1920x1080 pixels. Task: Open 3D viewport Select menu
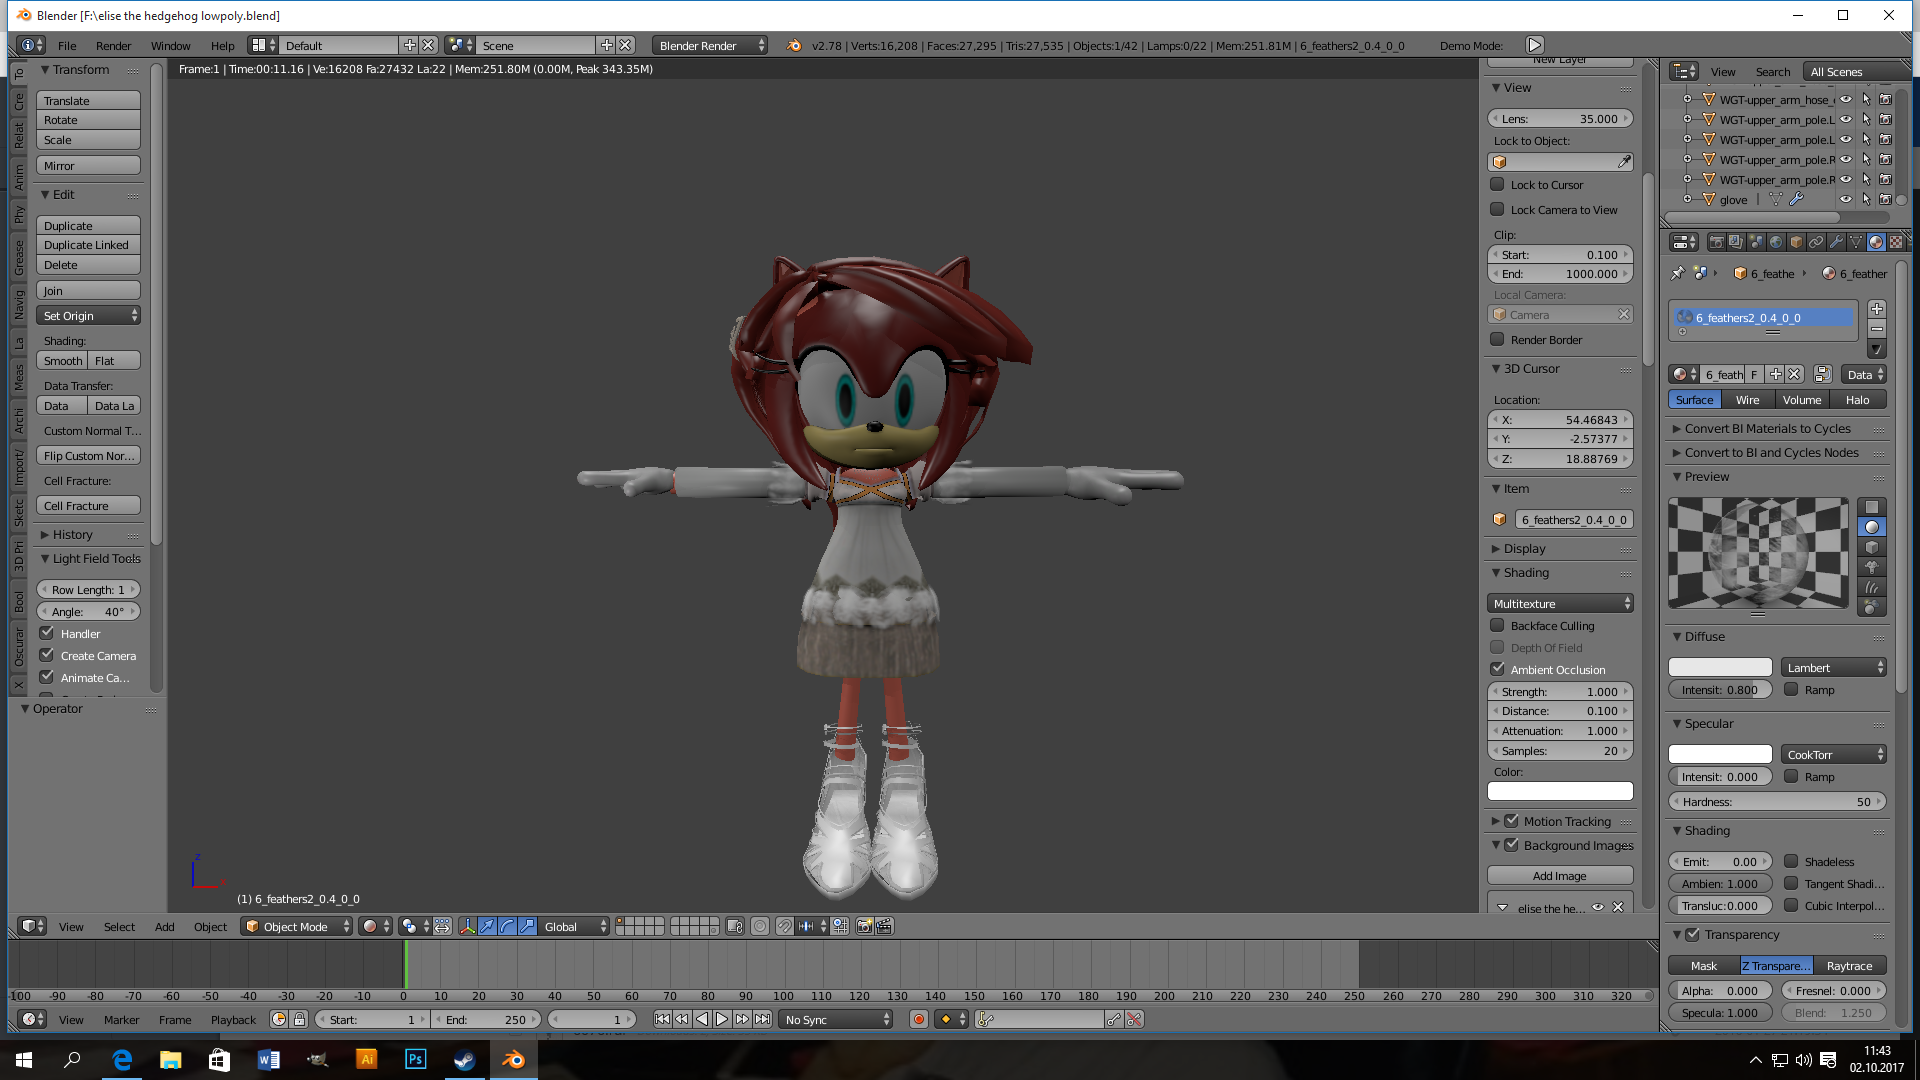tap(119, 926)
